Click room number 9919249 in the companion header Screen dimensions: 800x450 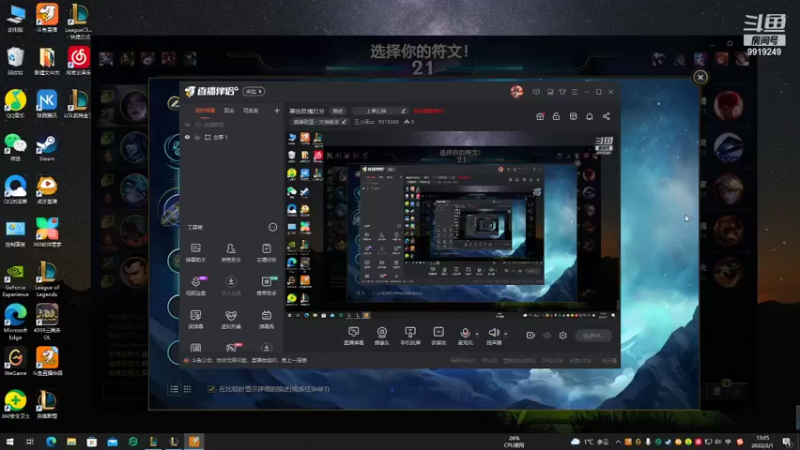click(388, 122)
